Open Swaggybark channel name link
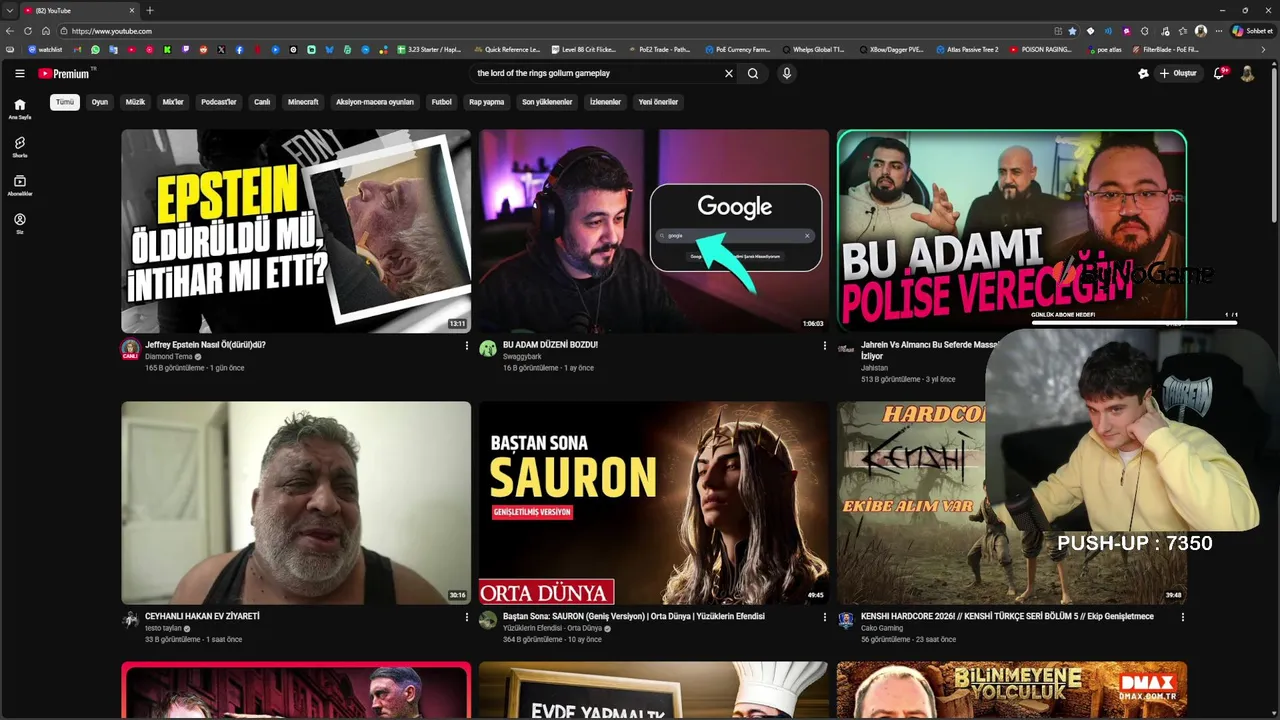The height and width of the screenshot is (720, 1280). click(522, 356)
